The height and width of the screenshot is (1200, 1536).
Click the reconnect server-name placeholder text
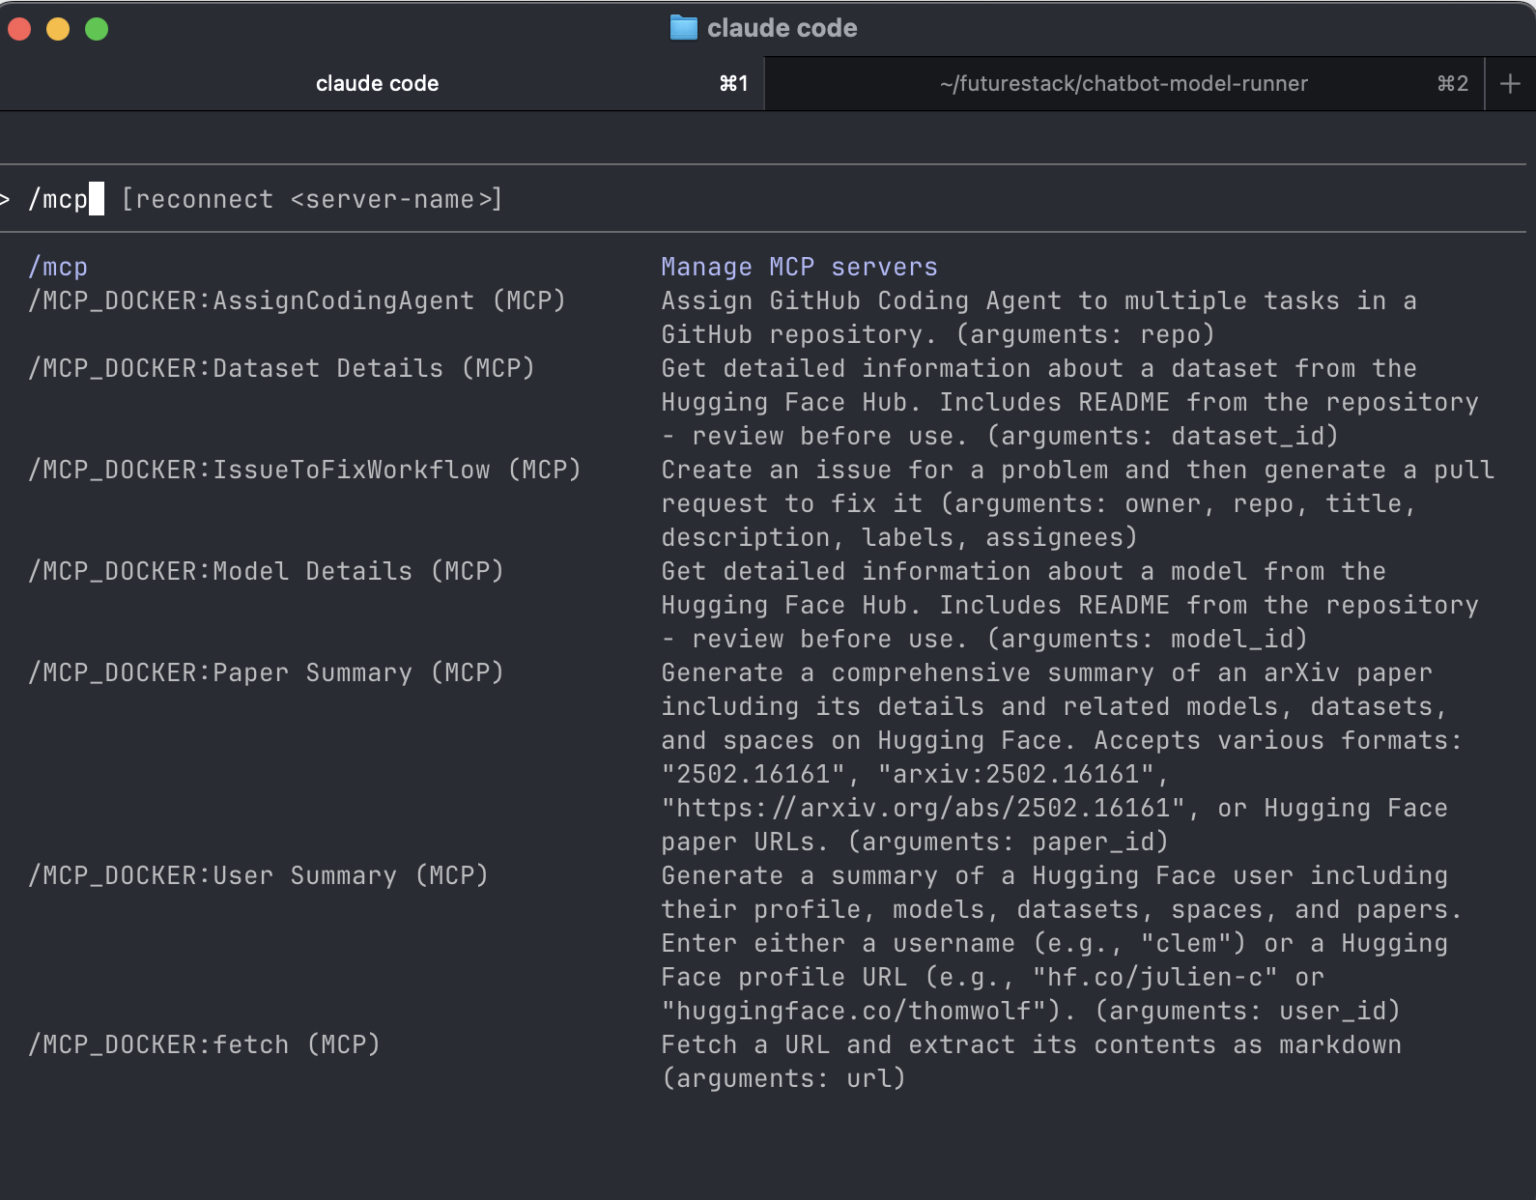tap(311, 199)
